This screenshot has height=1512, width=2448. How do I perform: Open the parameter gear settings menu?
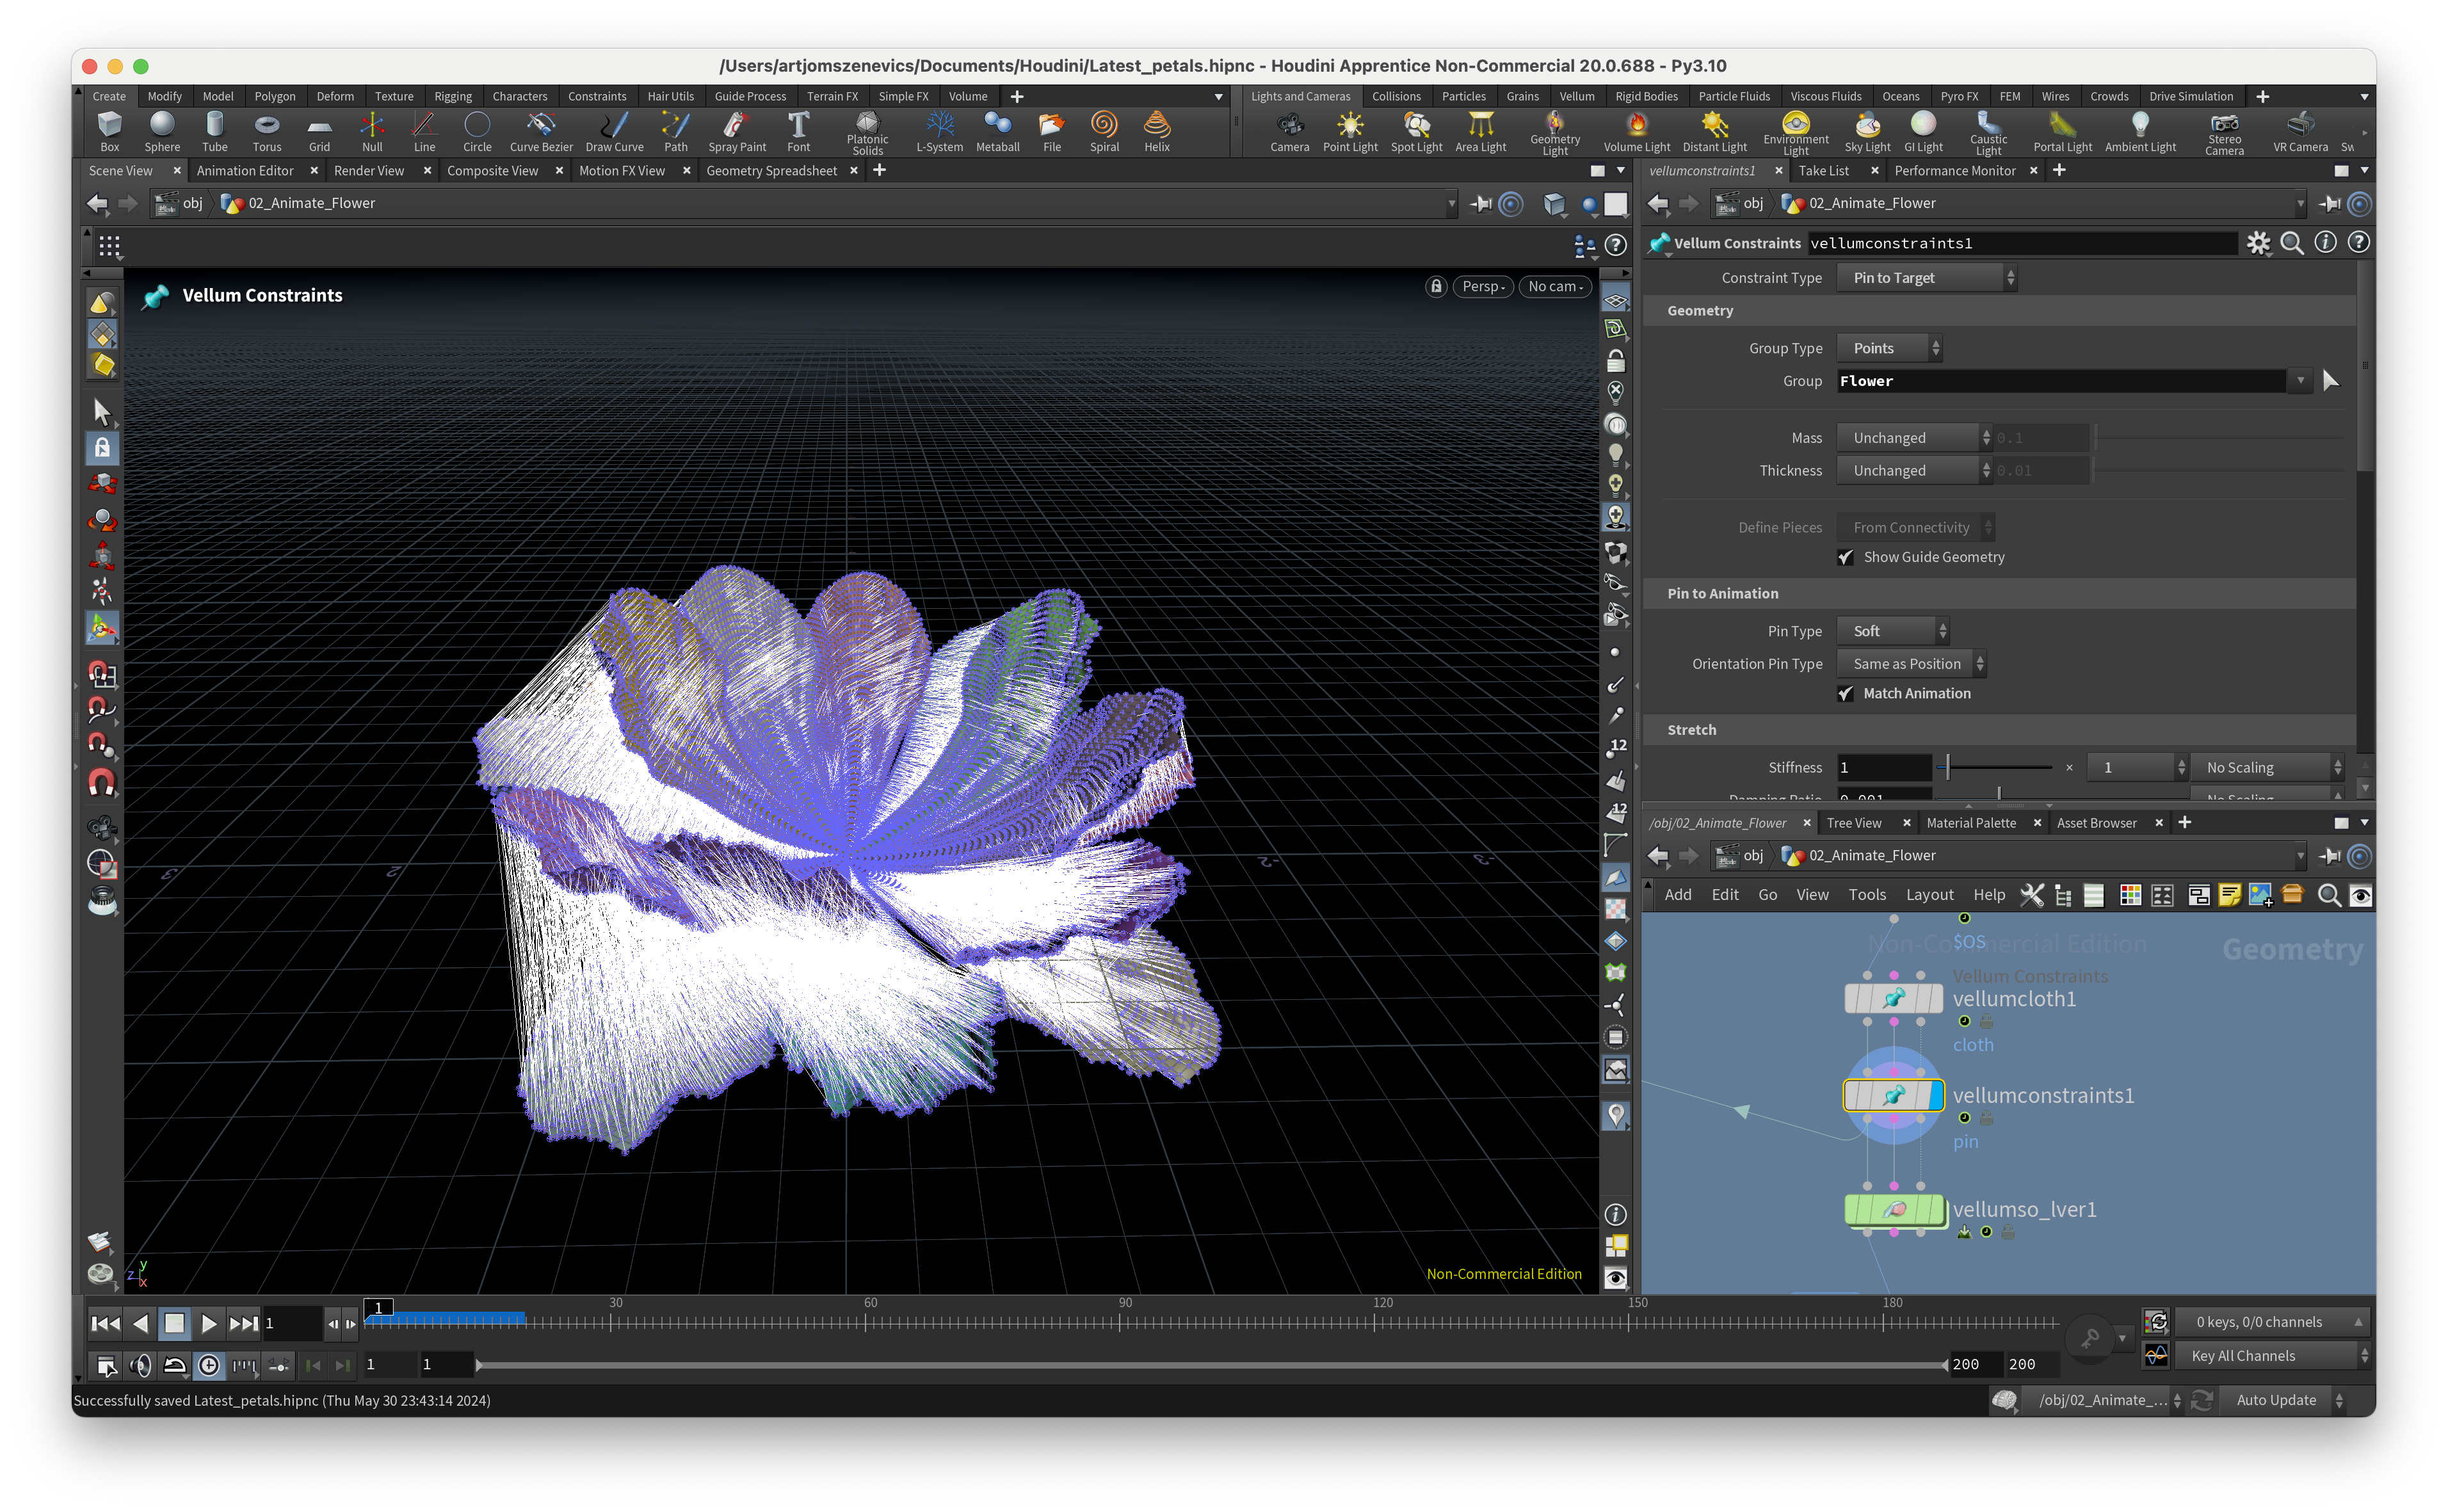tap(2258, 243)
